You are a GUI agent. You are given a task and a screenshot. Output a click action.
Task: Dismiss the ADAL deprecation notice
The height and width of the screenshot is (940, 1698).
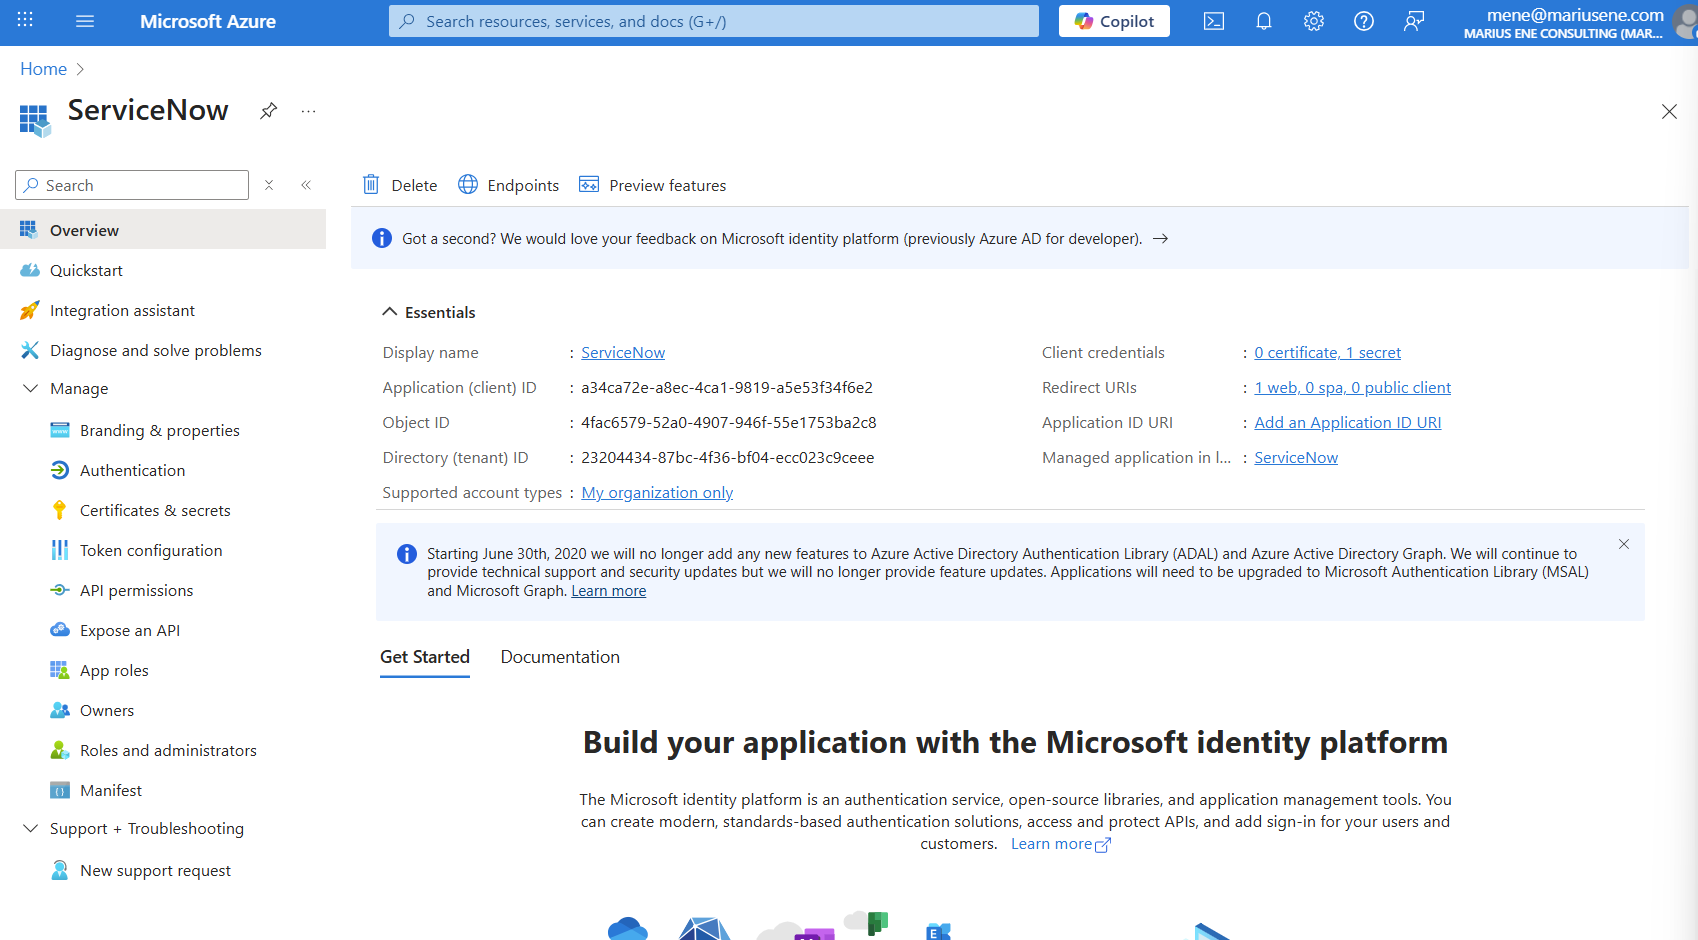coord(1624,544)
